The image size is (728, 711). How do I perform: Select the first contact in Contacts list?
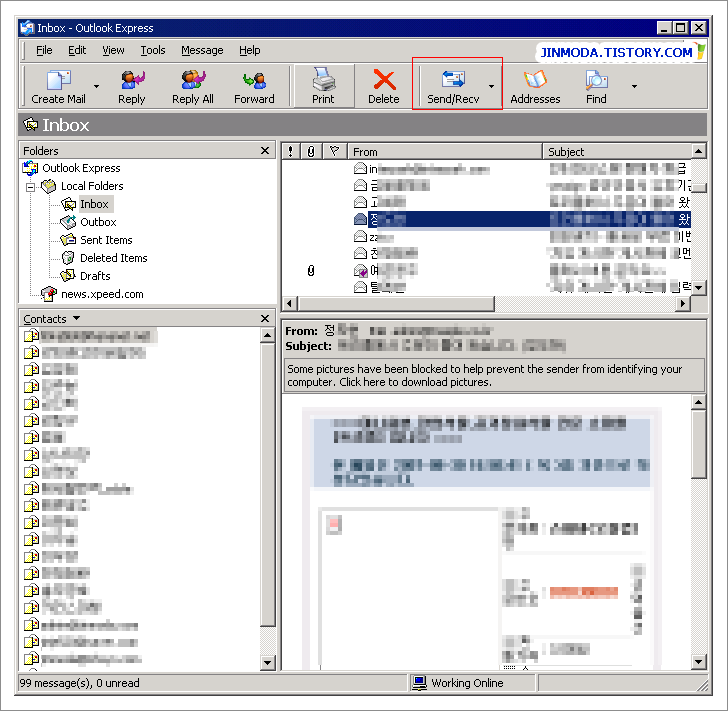[x=91, y=336]
